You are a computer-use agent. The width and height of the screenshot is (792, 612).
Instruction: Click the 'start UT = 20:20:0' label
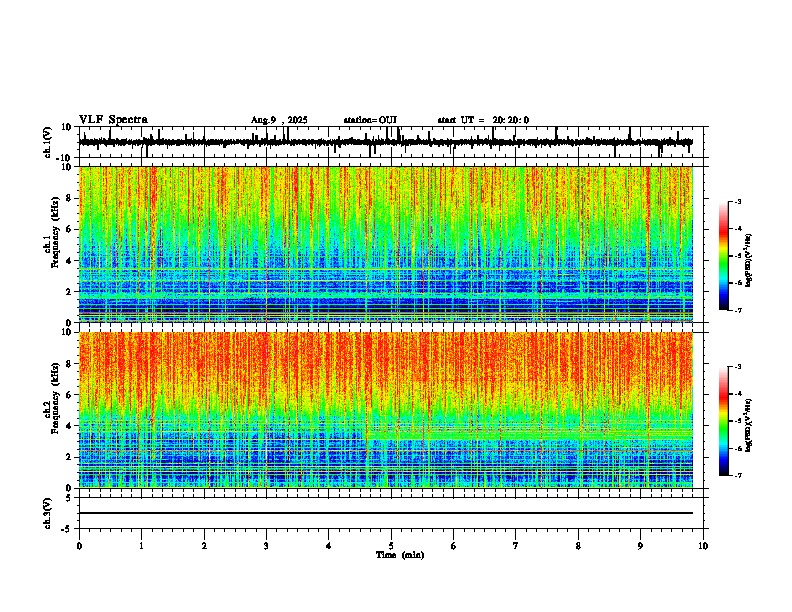[483, 120]
